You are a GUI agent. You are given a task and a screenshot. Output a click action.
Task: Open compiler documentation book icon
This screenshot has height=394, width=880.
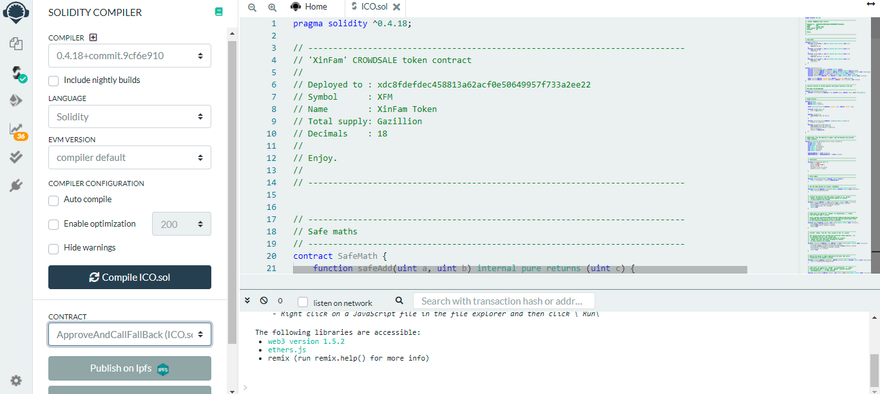tap(218, 12)
